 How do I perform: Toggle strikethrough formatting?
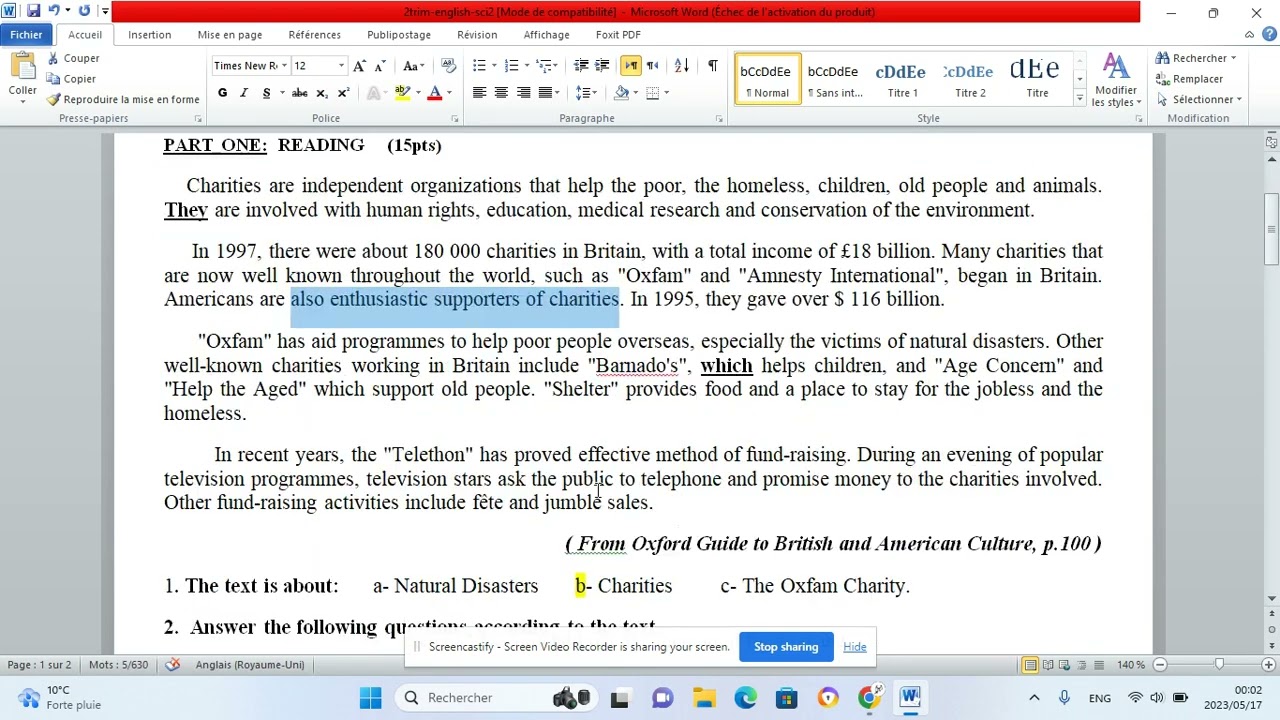(x=299, y=93)
